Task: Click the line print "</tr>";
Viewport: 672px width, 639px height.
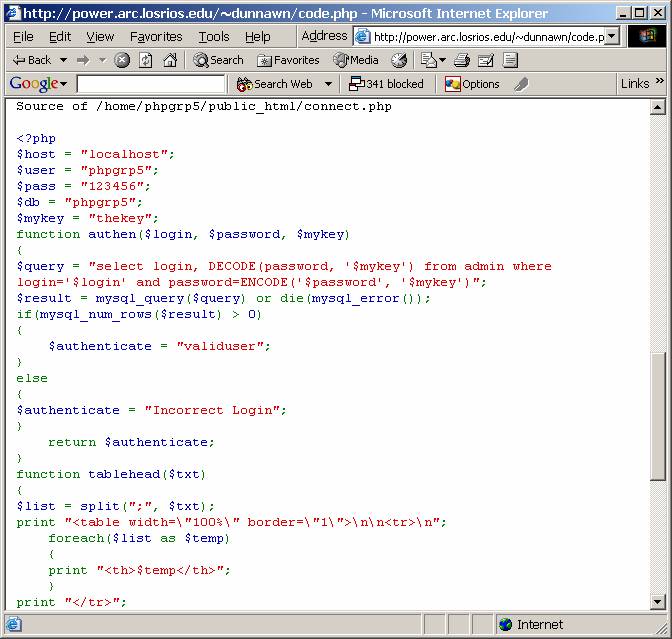Action: pos(72,603)
